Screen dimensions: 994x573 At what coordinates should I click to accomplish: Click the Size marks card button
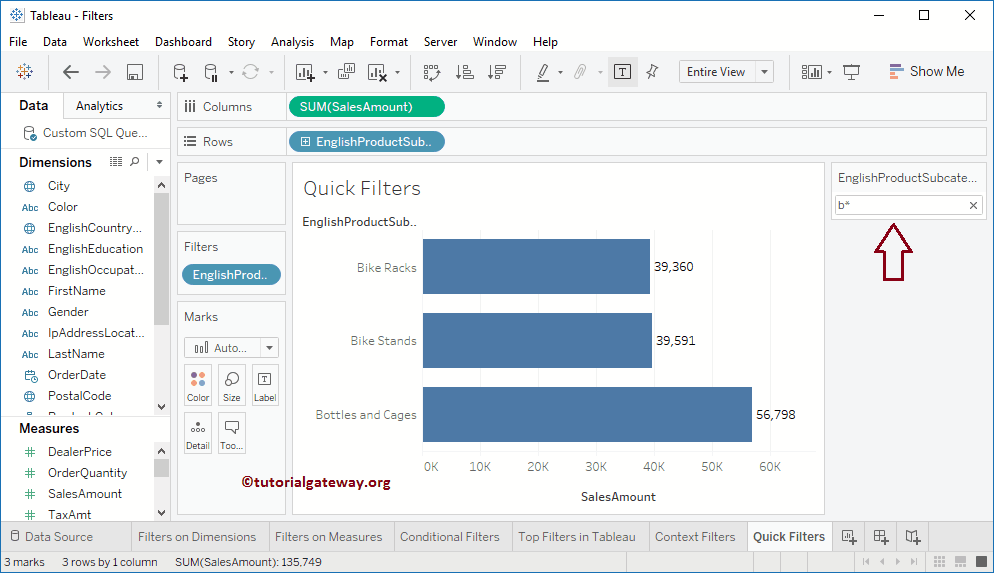tap(231, 385)
